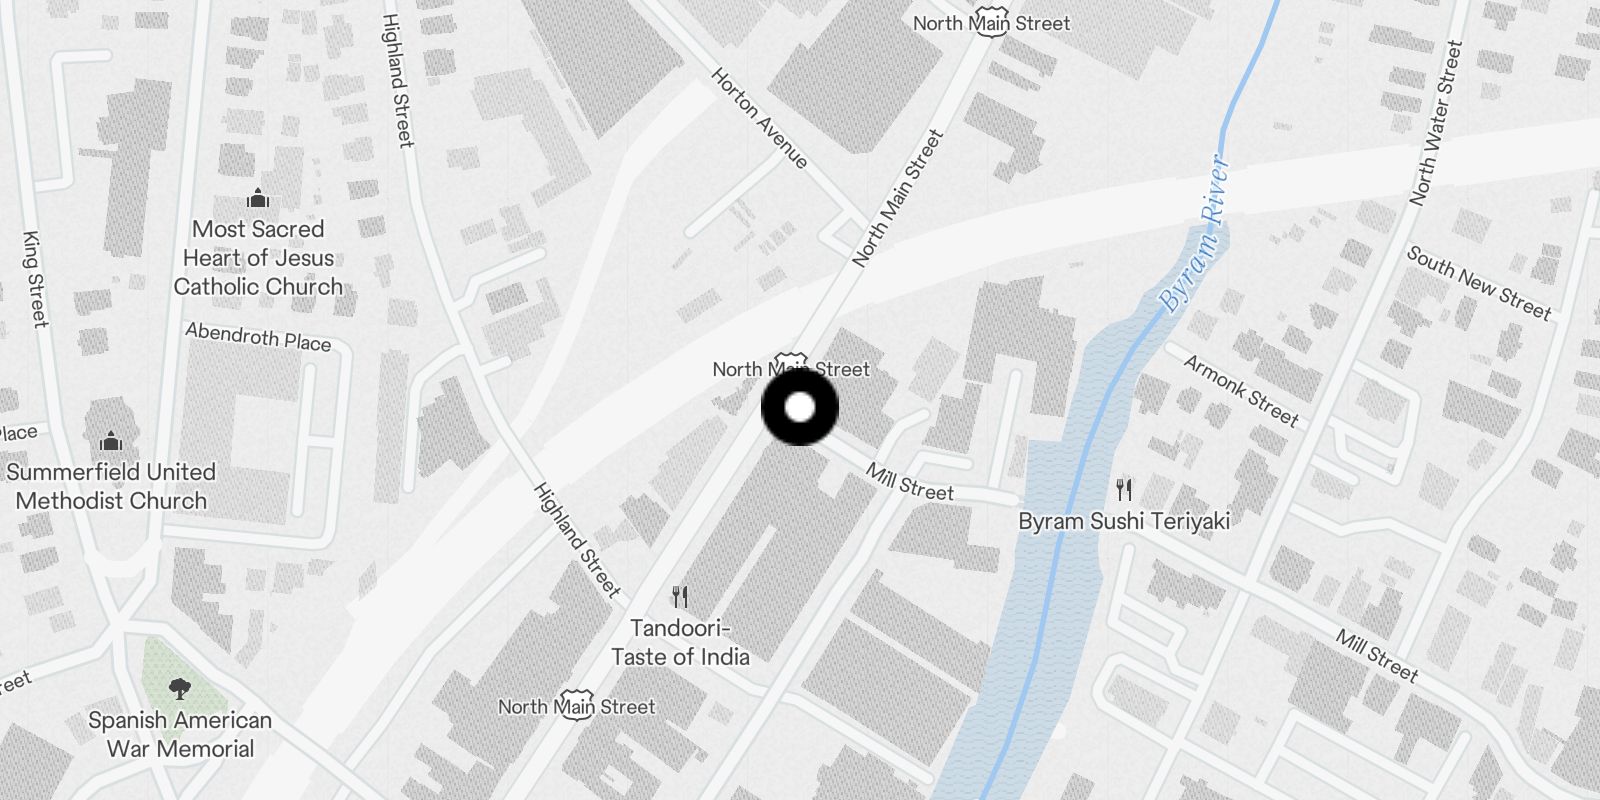Viewport: 1600px width, 800px height.
Task: Click the Byram River label
Action: click(1193, 233)
